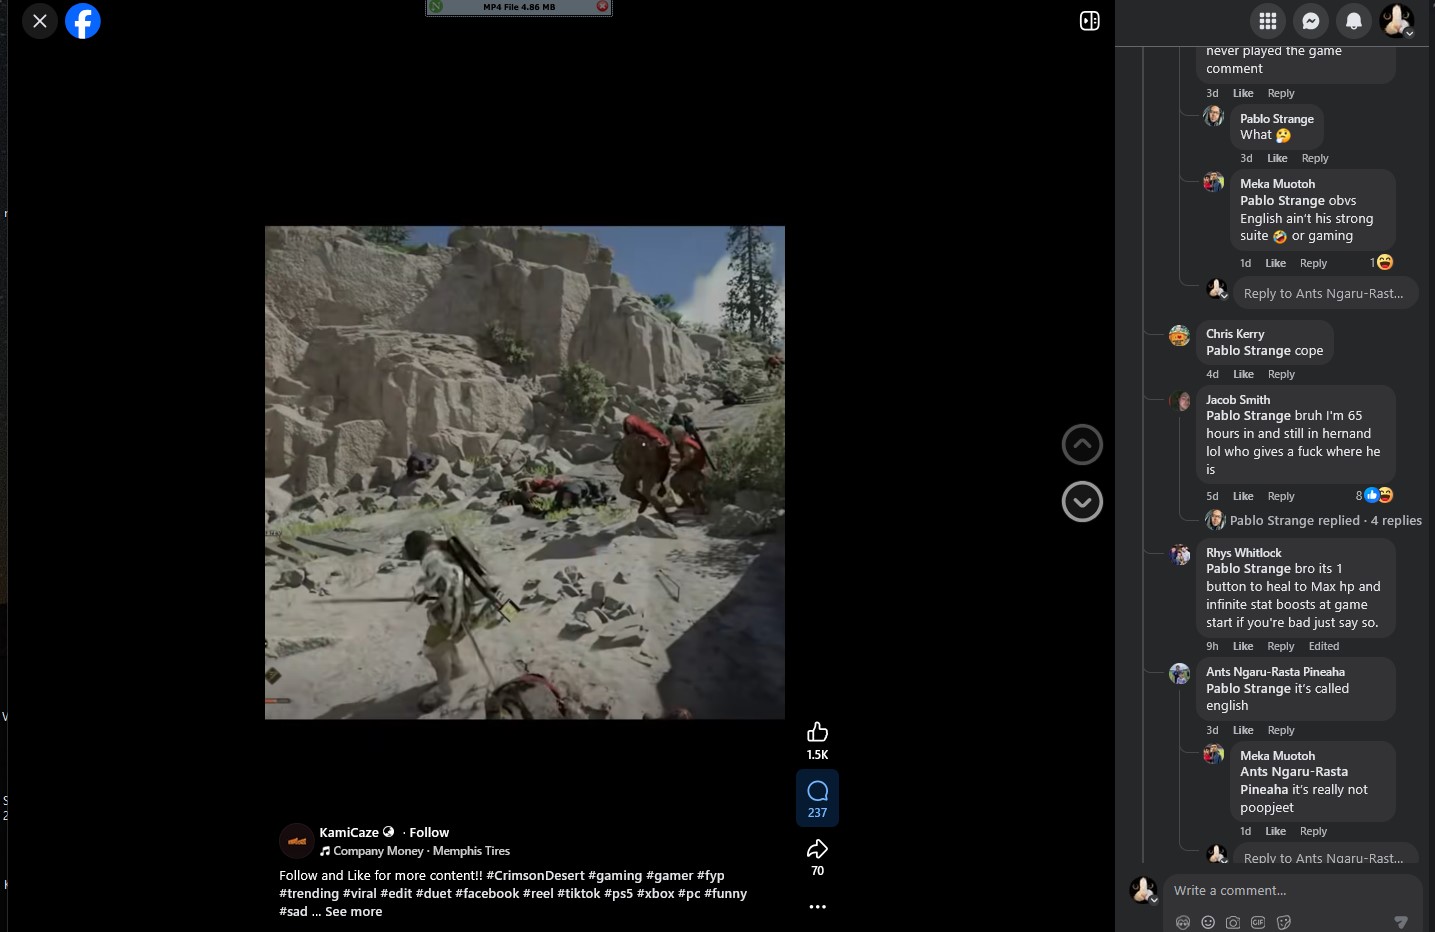
Task: Reply to Chris Kerry's comment
Action: [x=1281, y=374]
